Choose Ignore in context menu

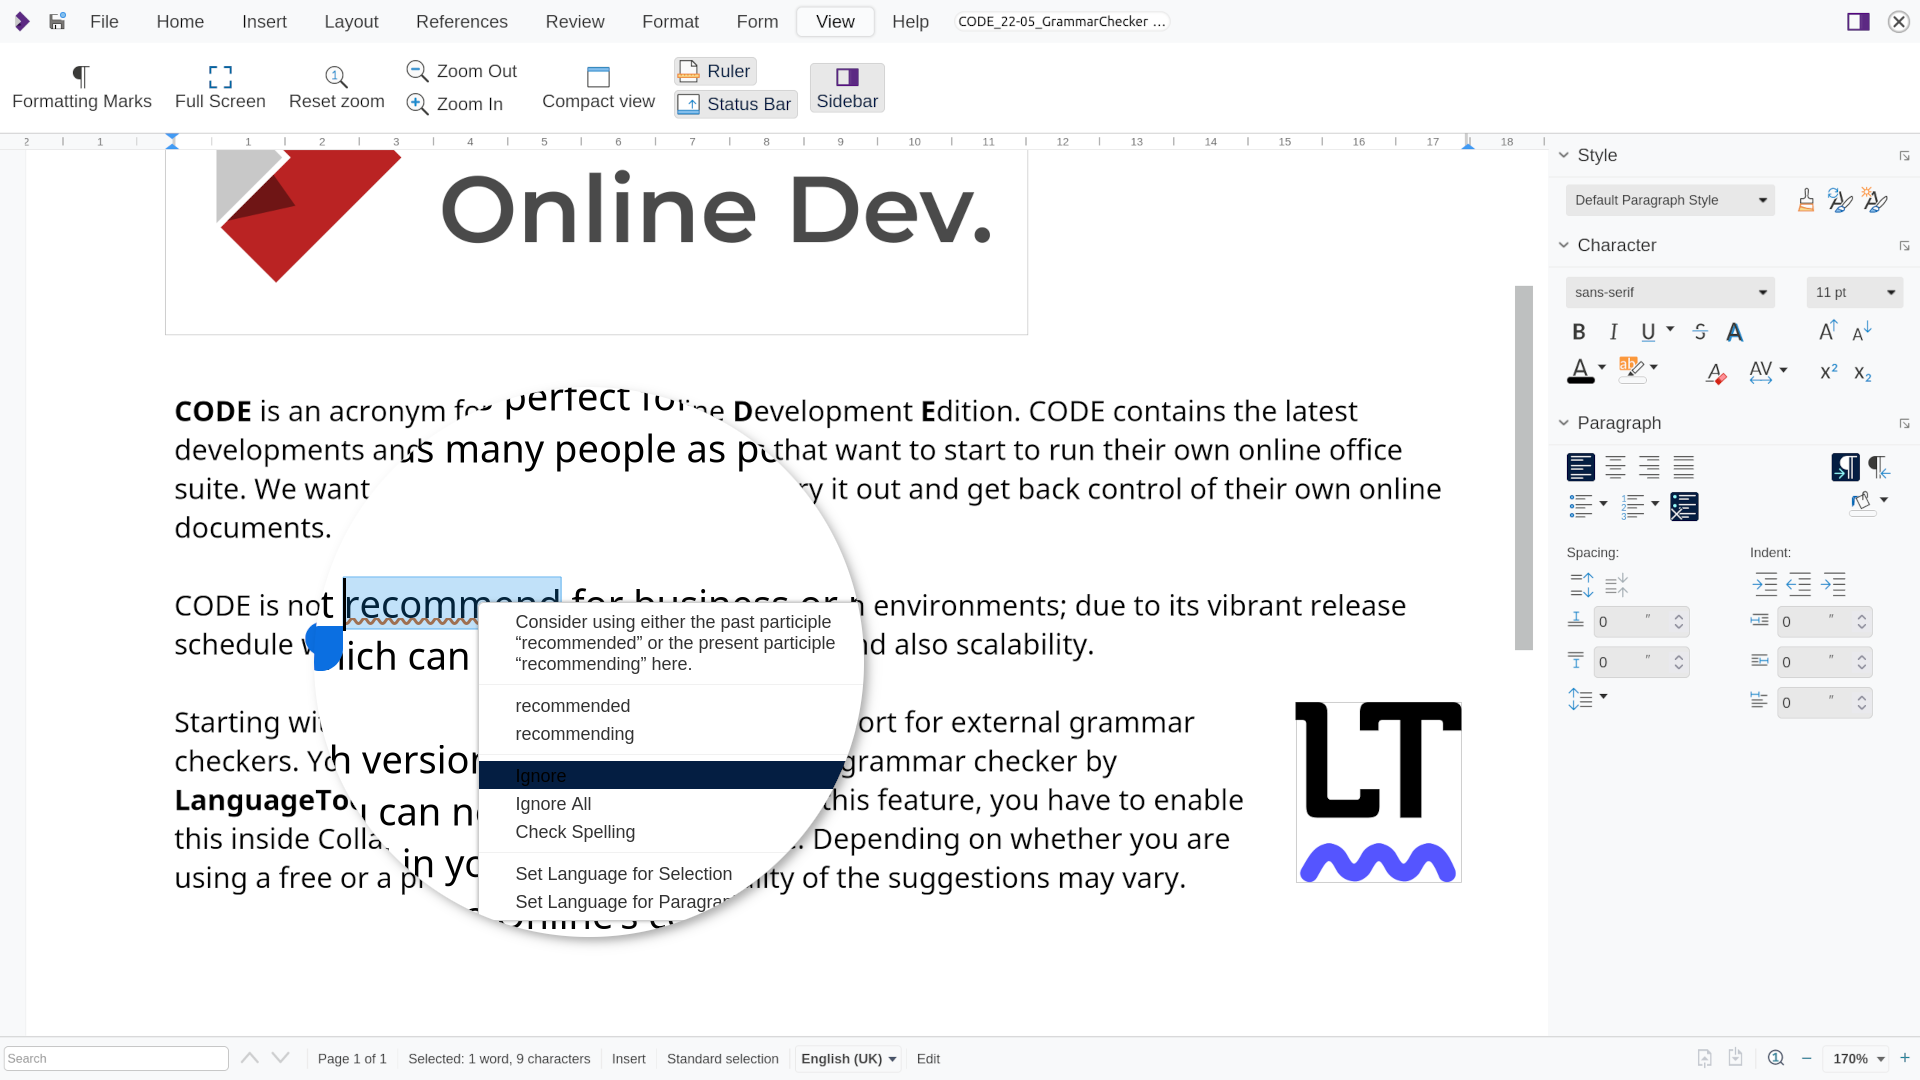point(662,776)
